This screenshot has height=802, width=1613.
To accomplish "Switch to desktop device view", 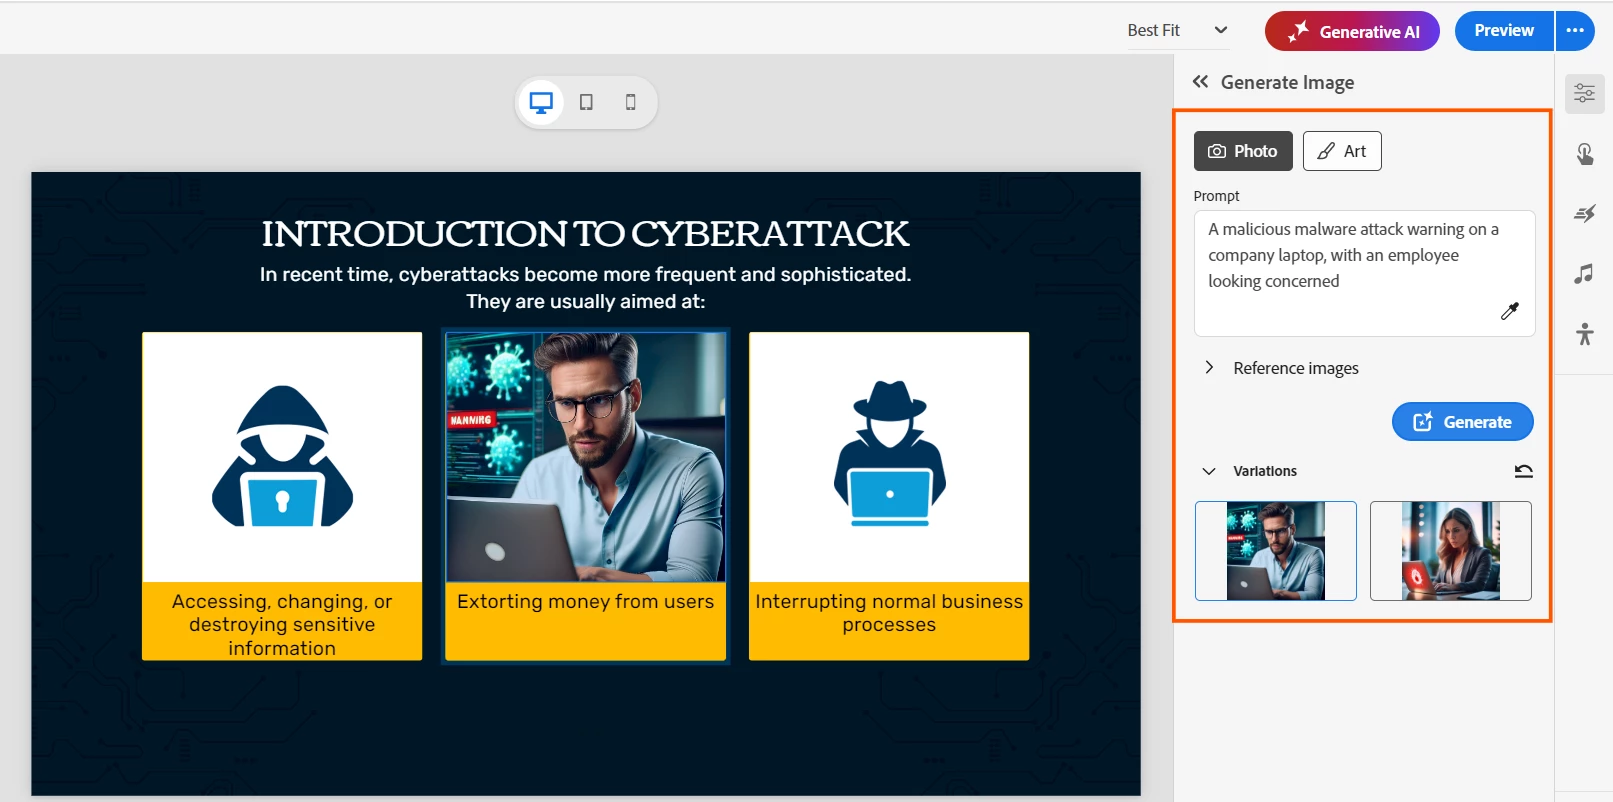I will (x=541, y=102).
